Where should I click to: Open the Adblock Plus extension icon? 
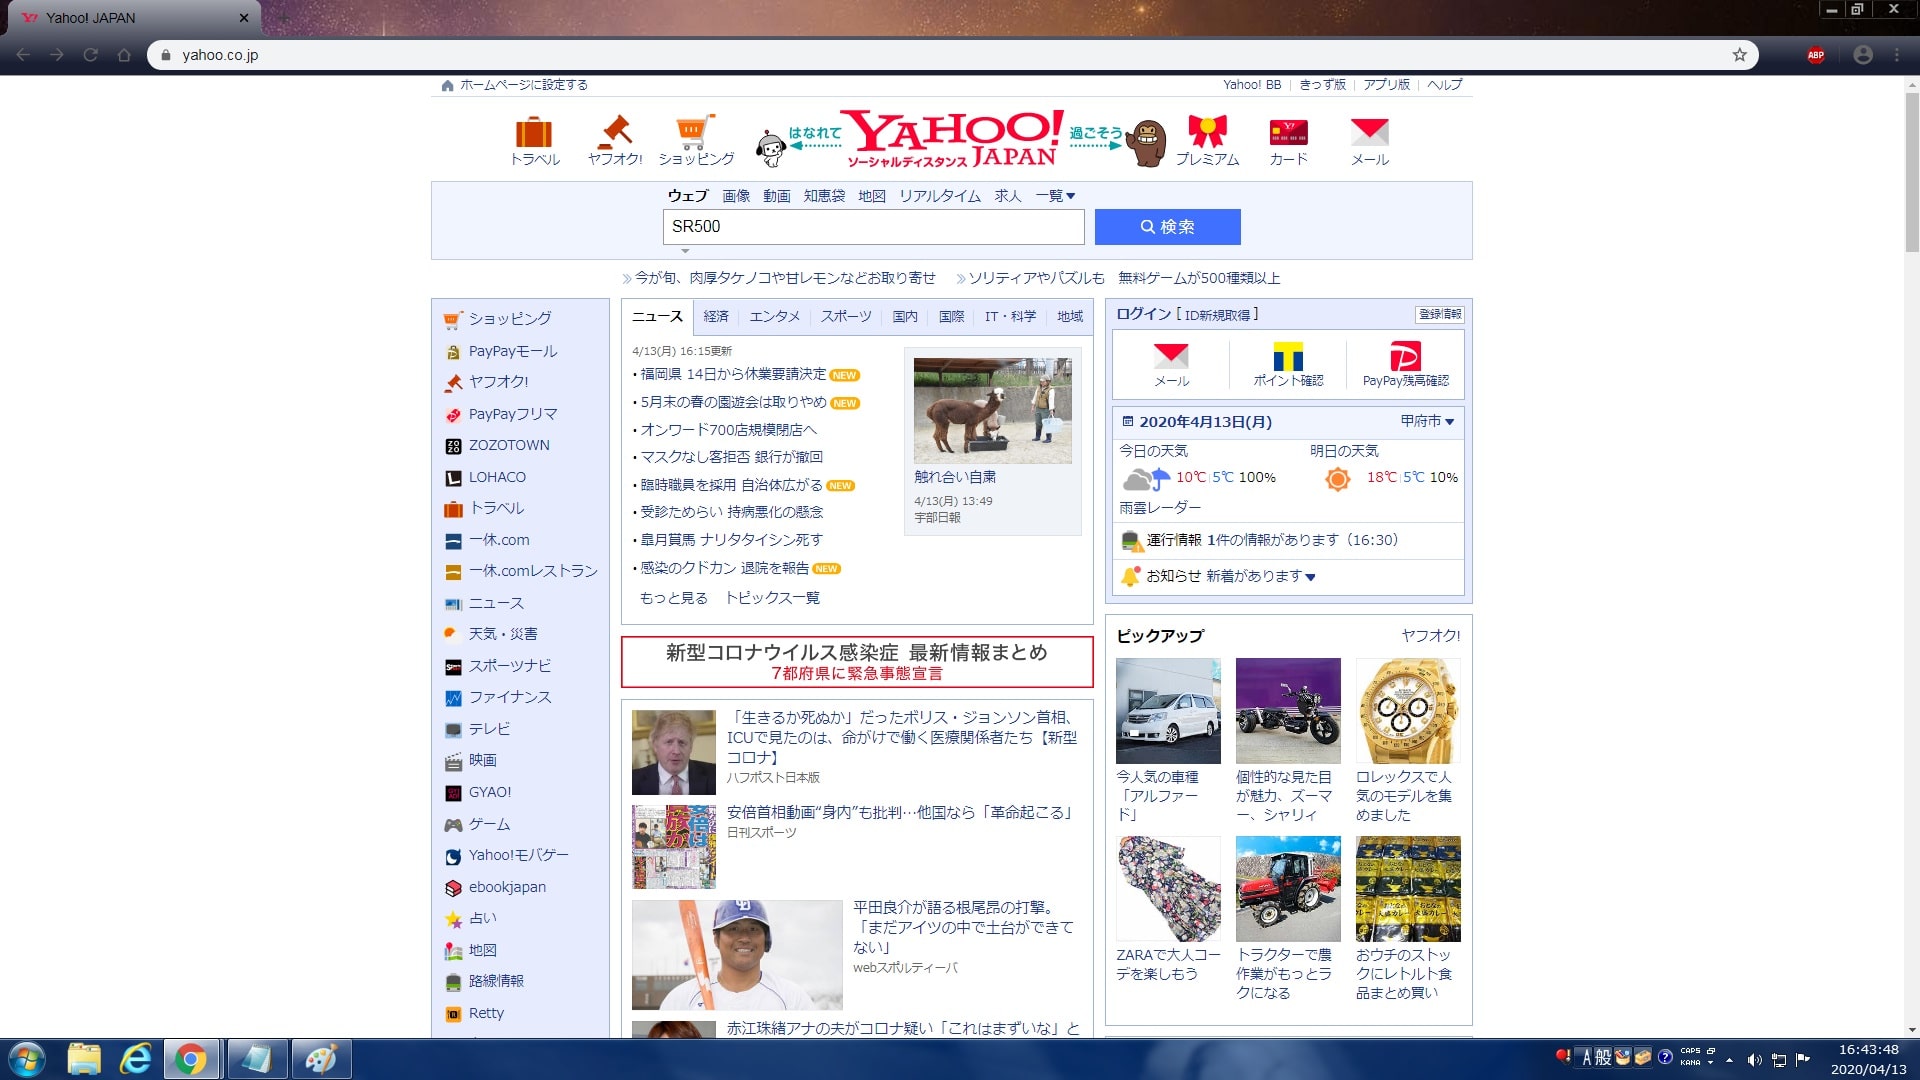tap(1816, 55)
